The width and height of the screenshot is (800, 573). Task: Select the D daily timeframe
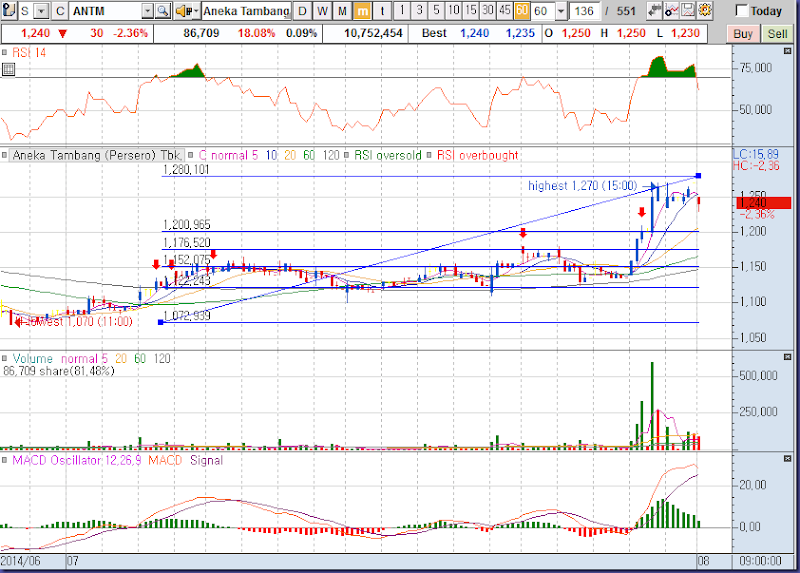point(303,11)
